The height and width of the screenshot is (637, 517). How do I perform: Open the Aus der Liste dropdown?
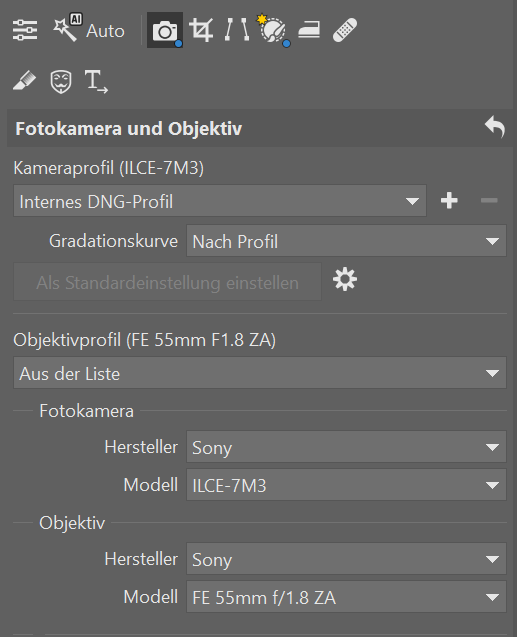[x=260, y=373]
